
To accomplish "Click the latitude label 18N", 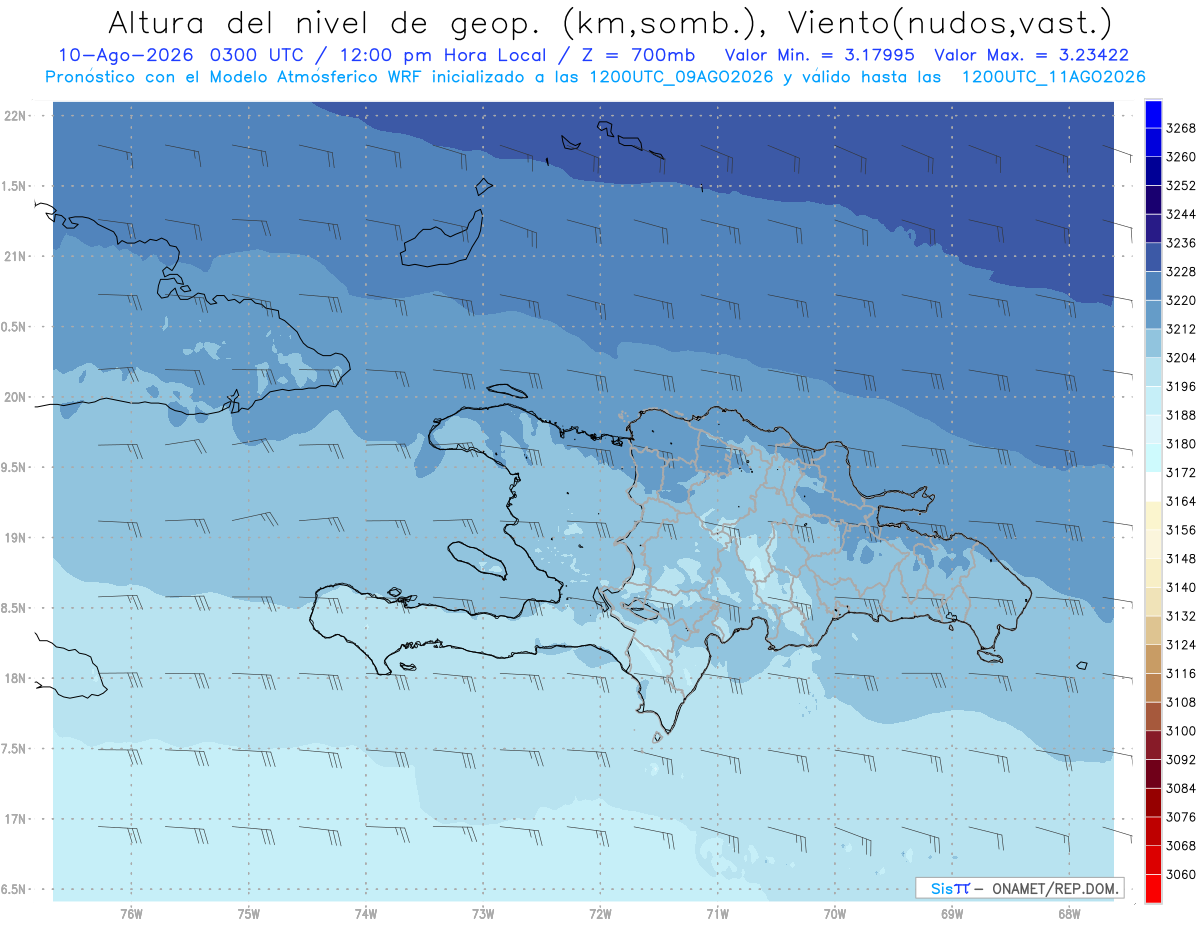I will [16, 678].
